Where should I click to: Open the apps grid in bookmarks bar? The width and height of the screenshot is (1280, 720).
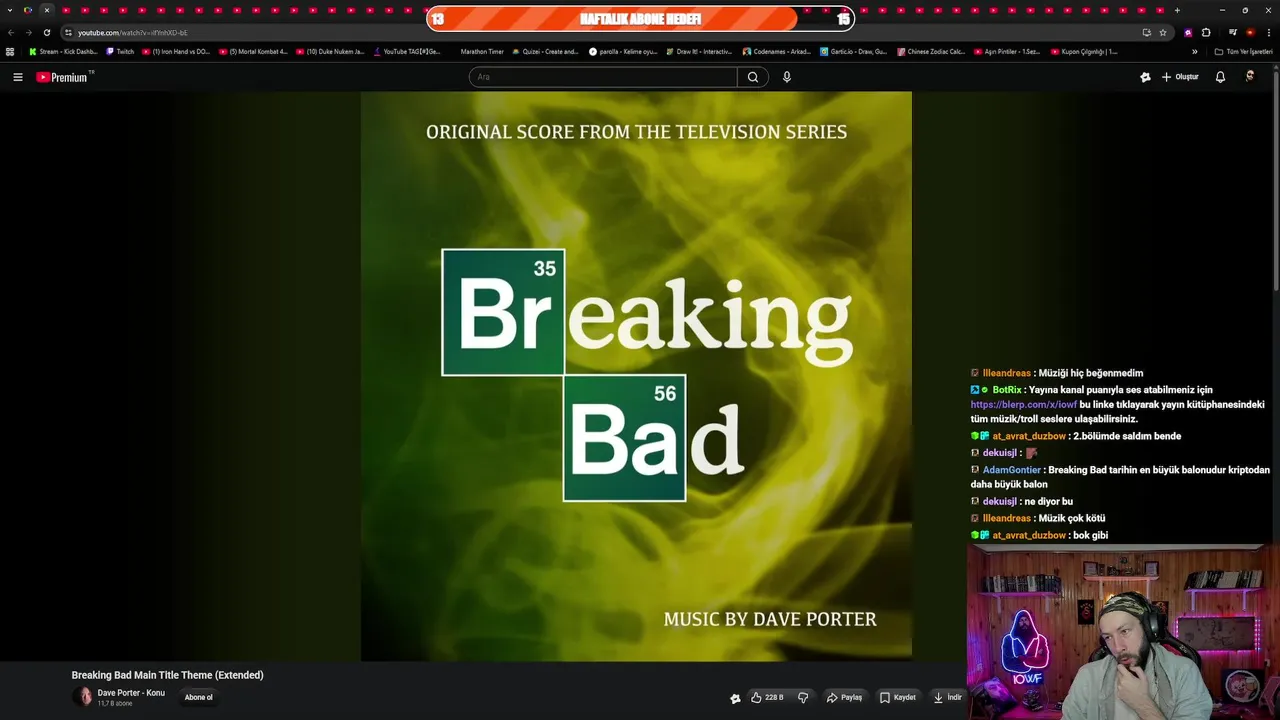pos(10,52)
